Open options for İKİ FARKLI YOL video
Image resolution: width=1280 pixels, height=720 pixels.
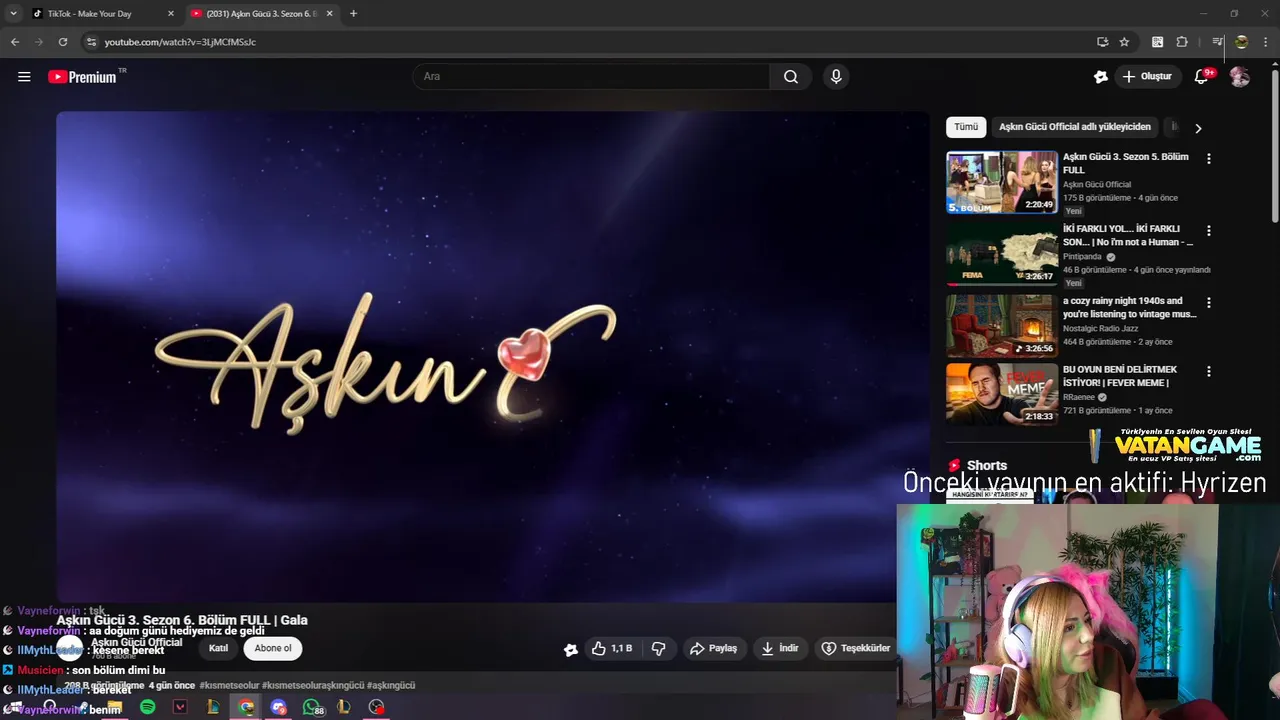[x=1209, y=230]
